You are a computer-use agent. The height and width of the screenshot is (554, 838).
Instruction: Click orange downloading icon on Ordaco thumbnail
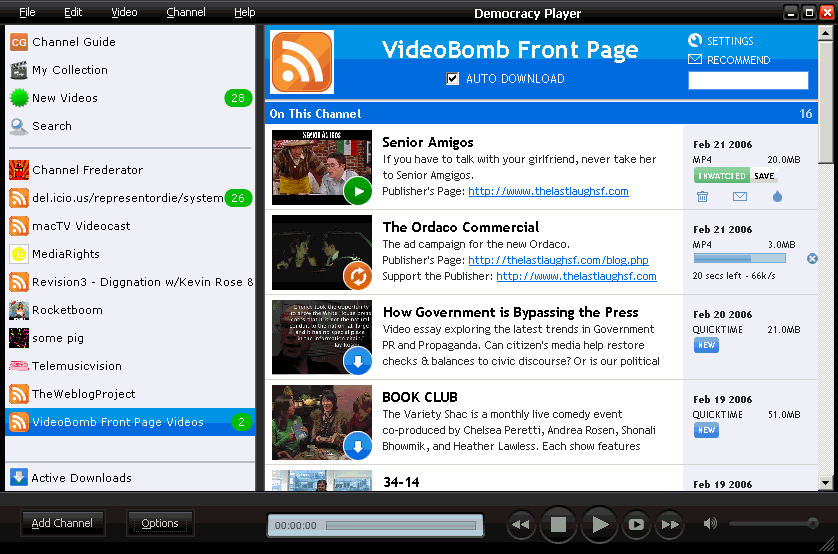[x=358, y=276]
